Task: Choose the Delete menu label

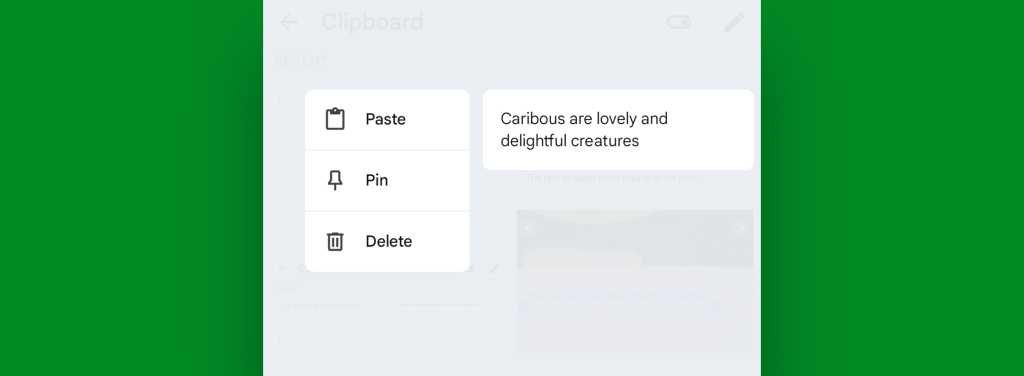Action: (389, 242)
